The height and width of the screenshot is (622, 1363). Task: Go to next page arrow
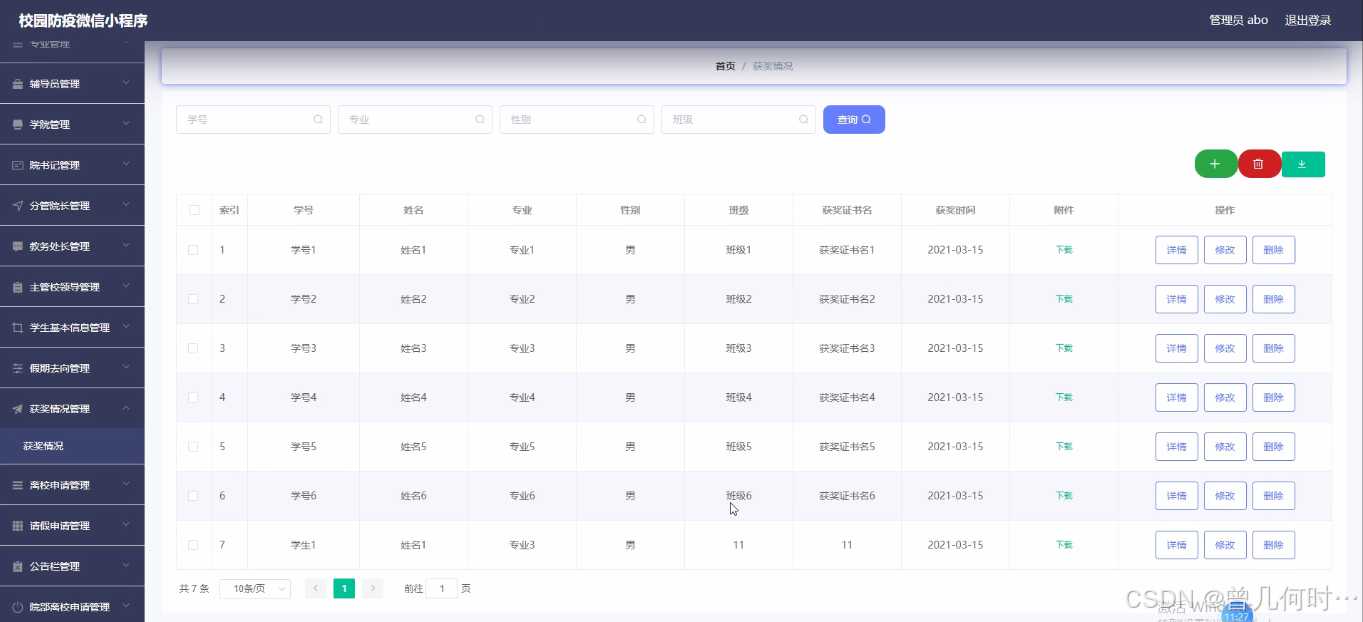coord(373,589)
